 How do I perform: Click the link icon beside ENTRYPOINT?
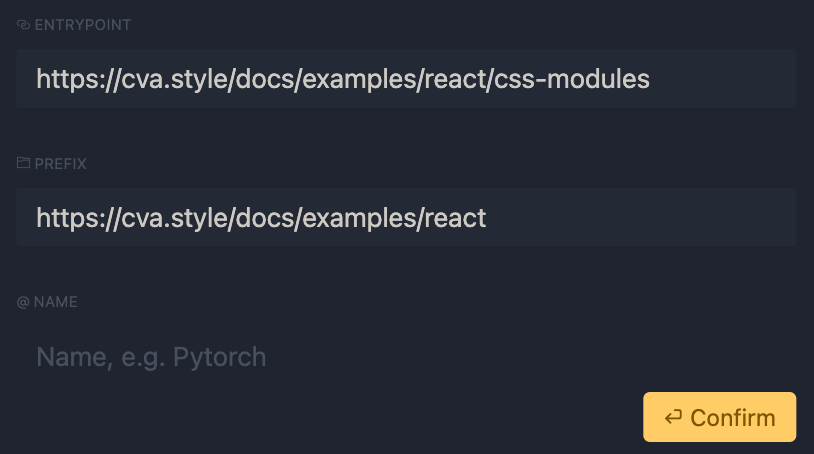[x=23, y=25]
